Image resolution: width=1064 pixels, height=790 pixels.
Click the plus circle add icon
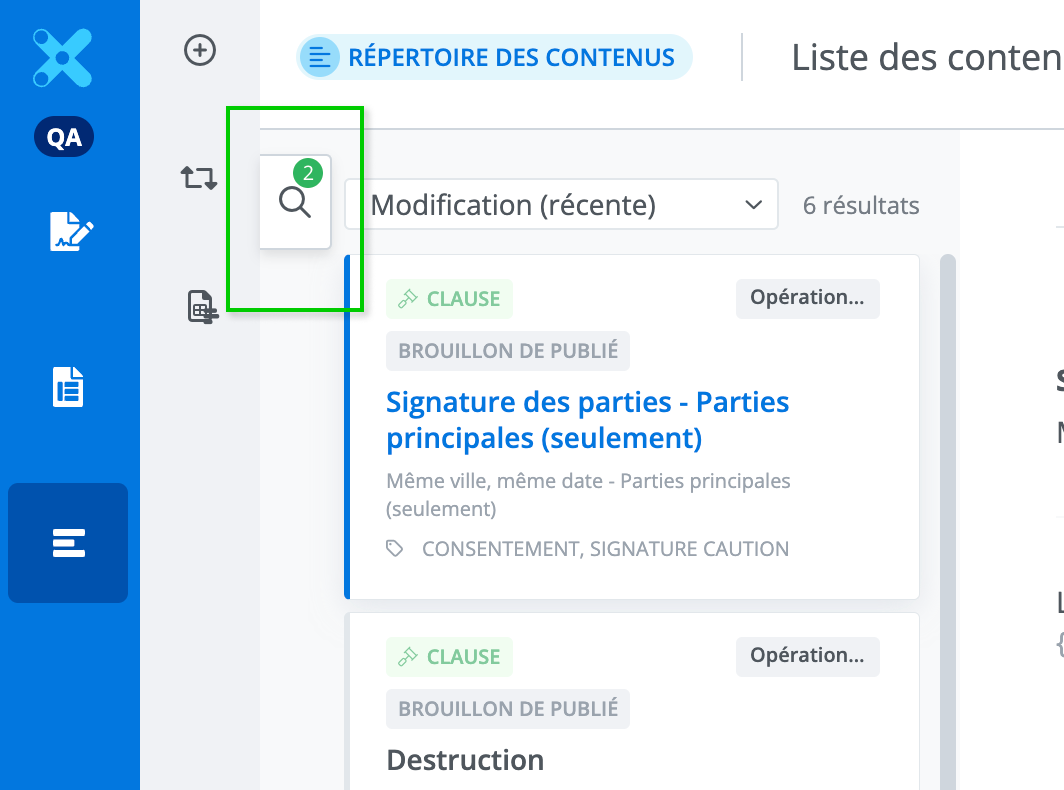(x=200, y=50)
